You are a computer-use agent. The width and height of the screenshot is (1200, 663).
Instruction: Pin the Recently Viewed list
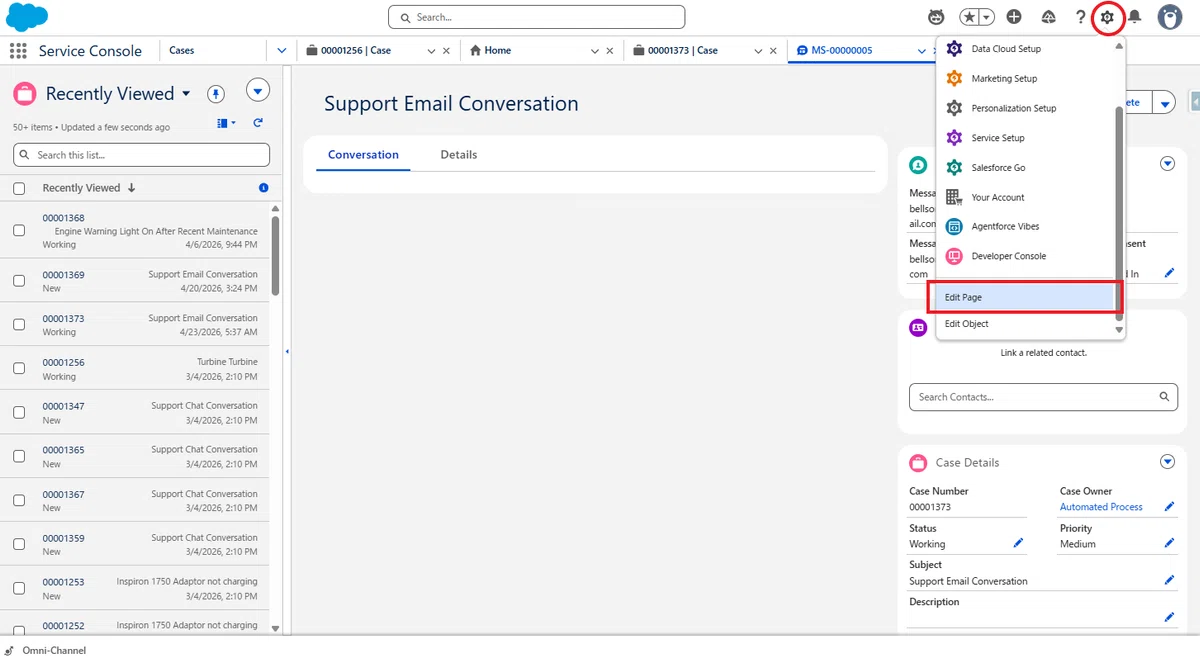pyautogui.click(x=216, y=93)
